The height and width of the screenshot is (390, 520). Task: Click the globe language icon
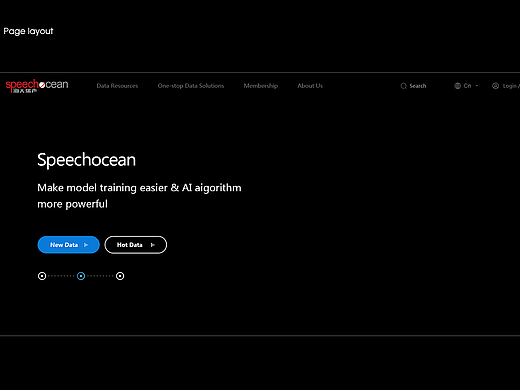[x=457, y=86]
